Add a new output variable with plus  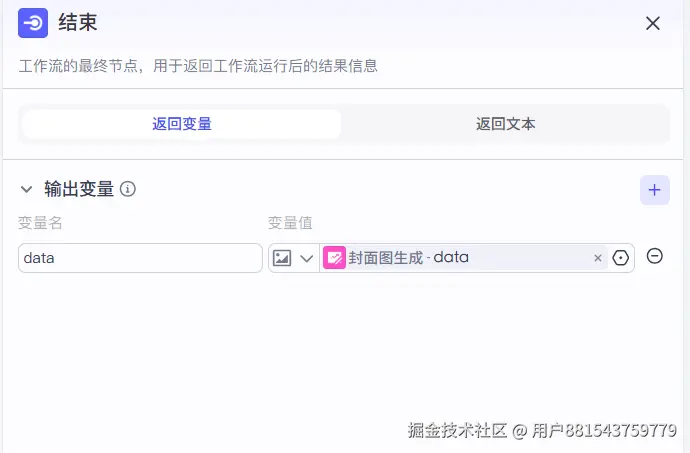tap(655, 189)
